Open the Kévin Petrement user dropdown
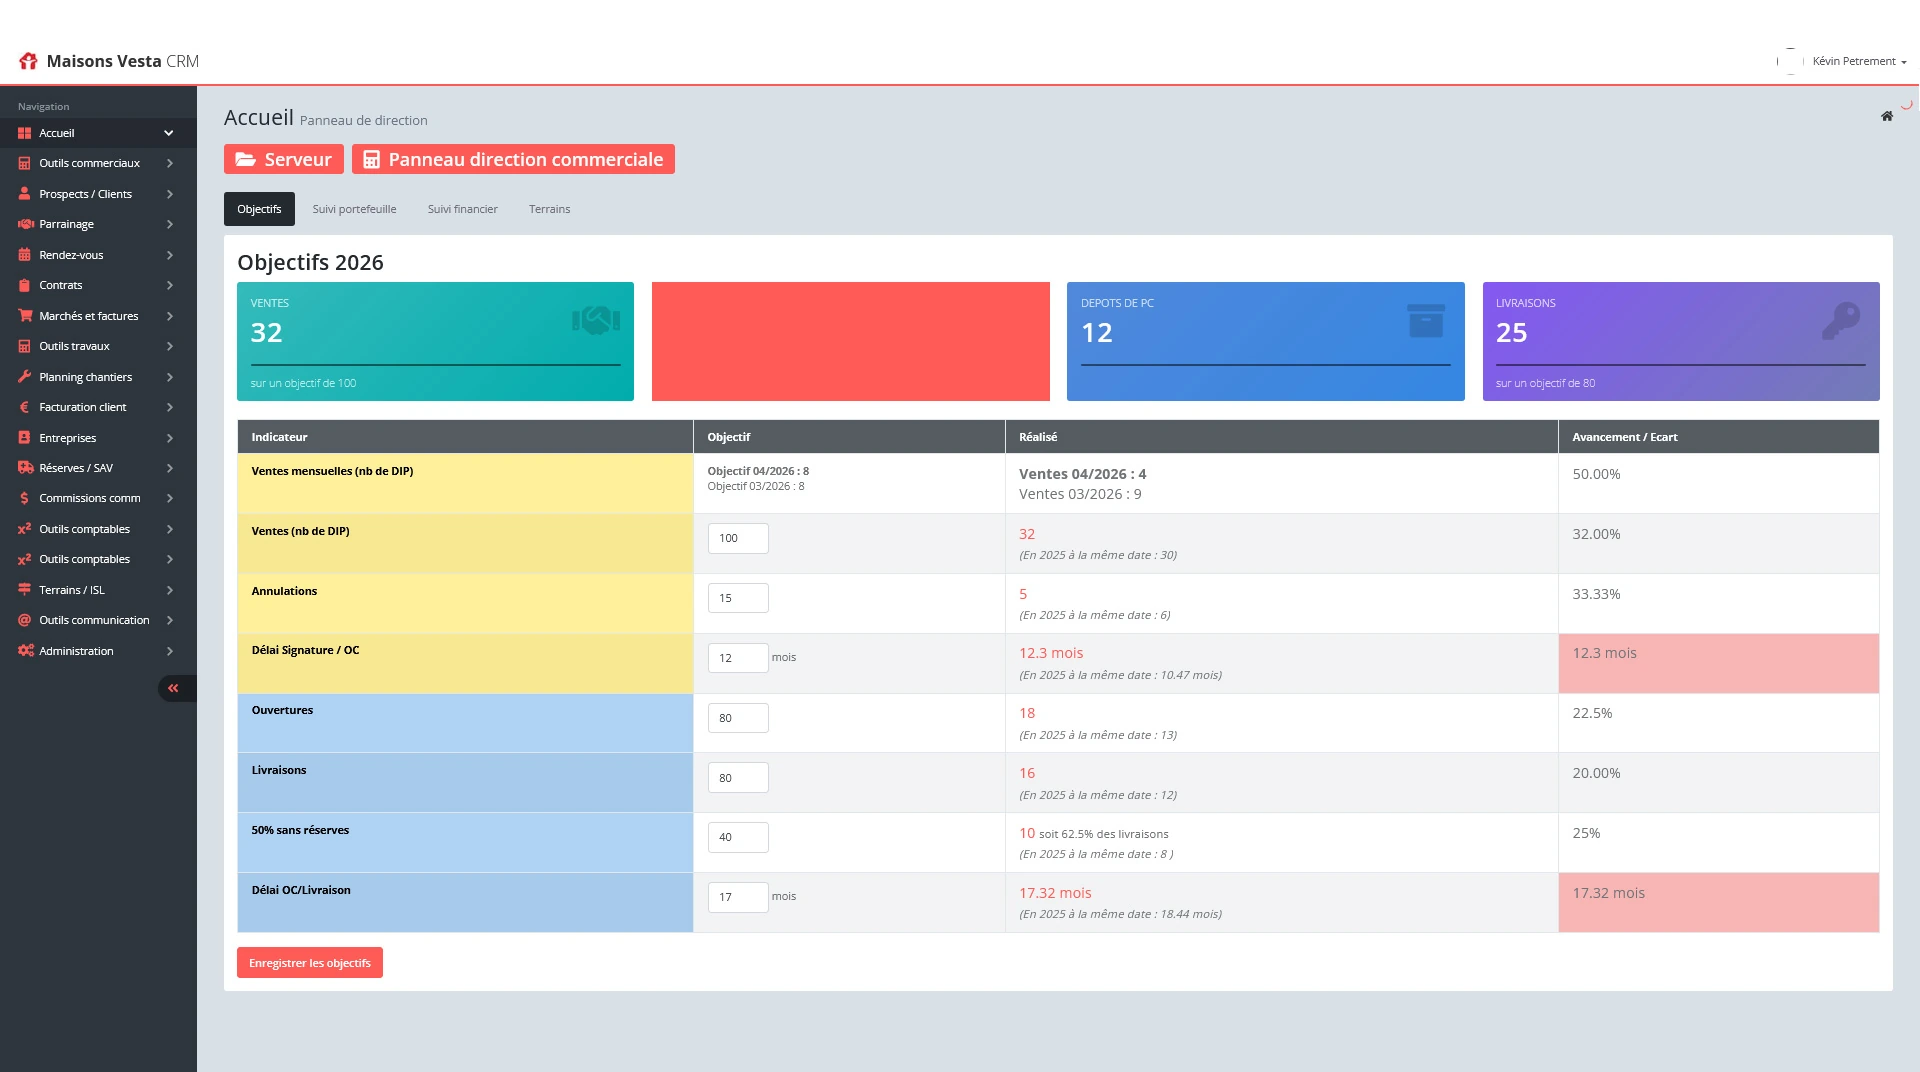The width and height of the screenshot is (1920, 1072). (x=1858, y=61)
